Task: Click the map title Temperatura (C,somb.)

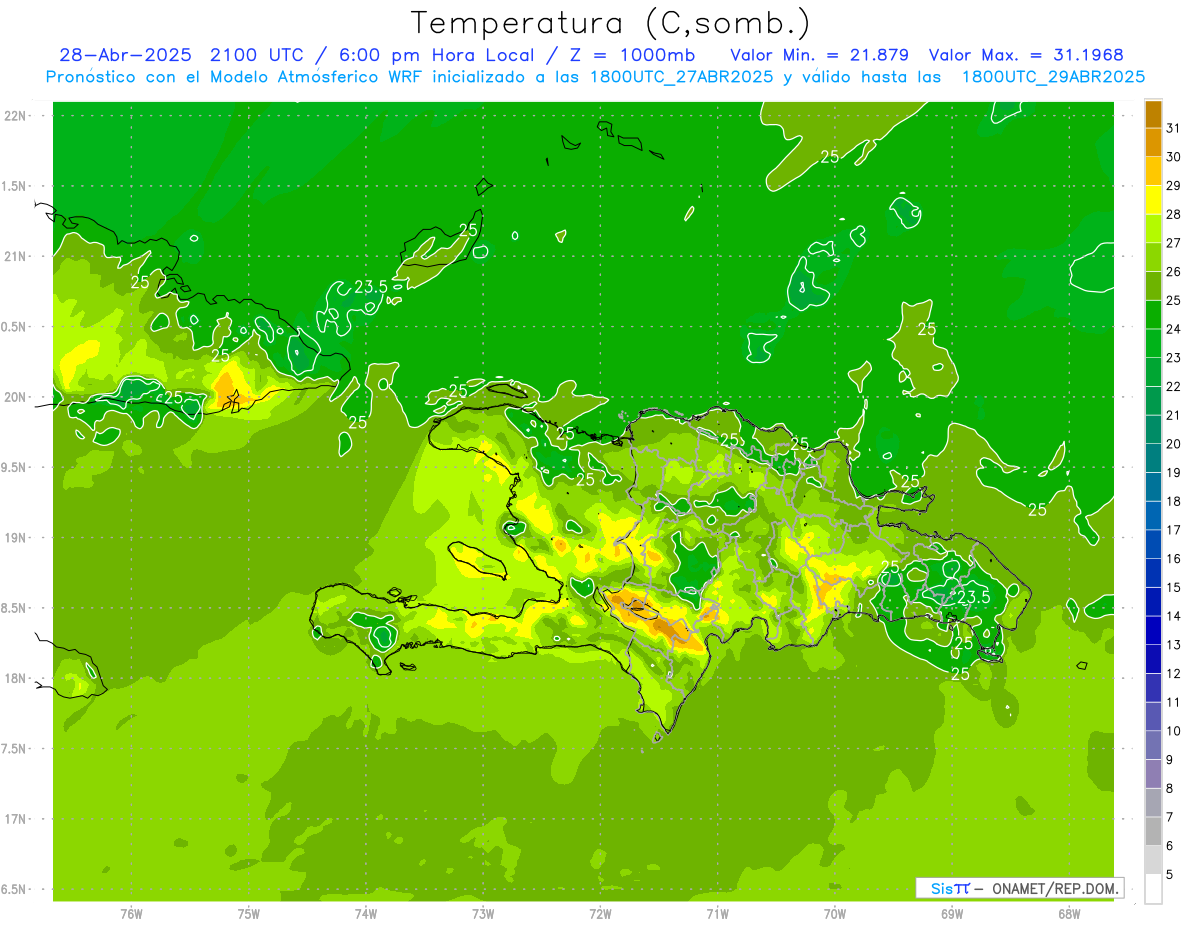Action: (611, 23)
